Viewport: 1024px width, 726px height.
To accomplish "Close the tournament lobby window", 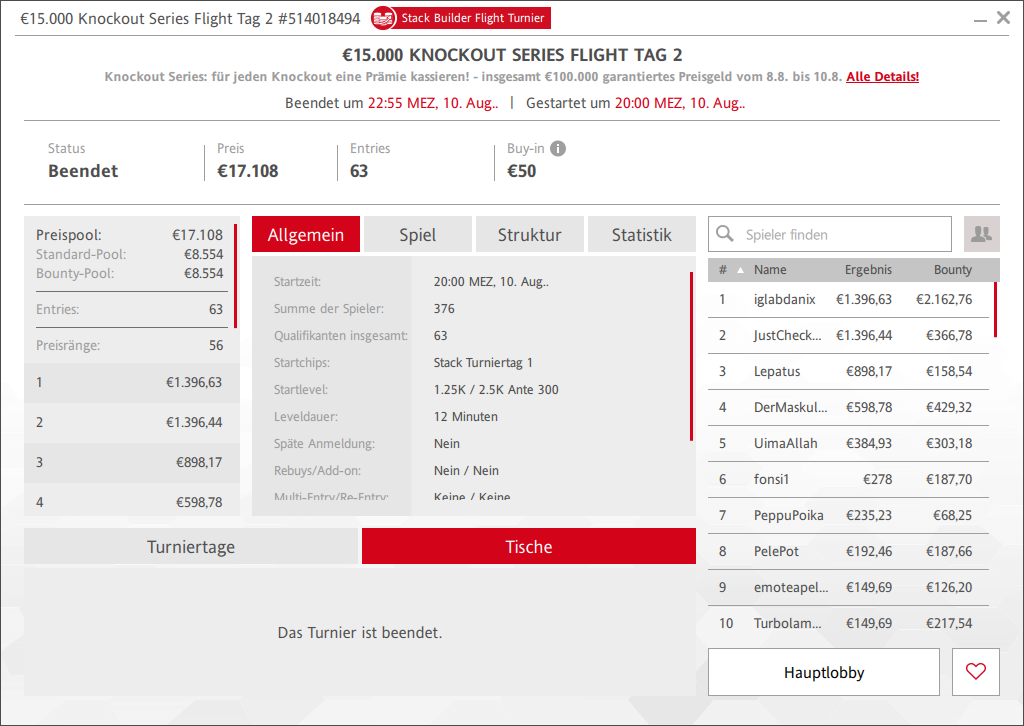I will coord(1003,17).
